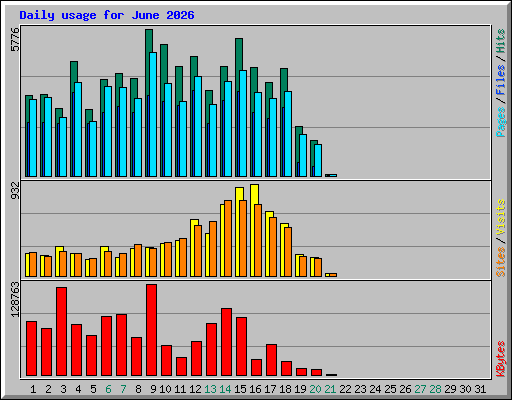Click the red KBytes bar for day 1
512x400 pixels.
[x=31, y=349]
